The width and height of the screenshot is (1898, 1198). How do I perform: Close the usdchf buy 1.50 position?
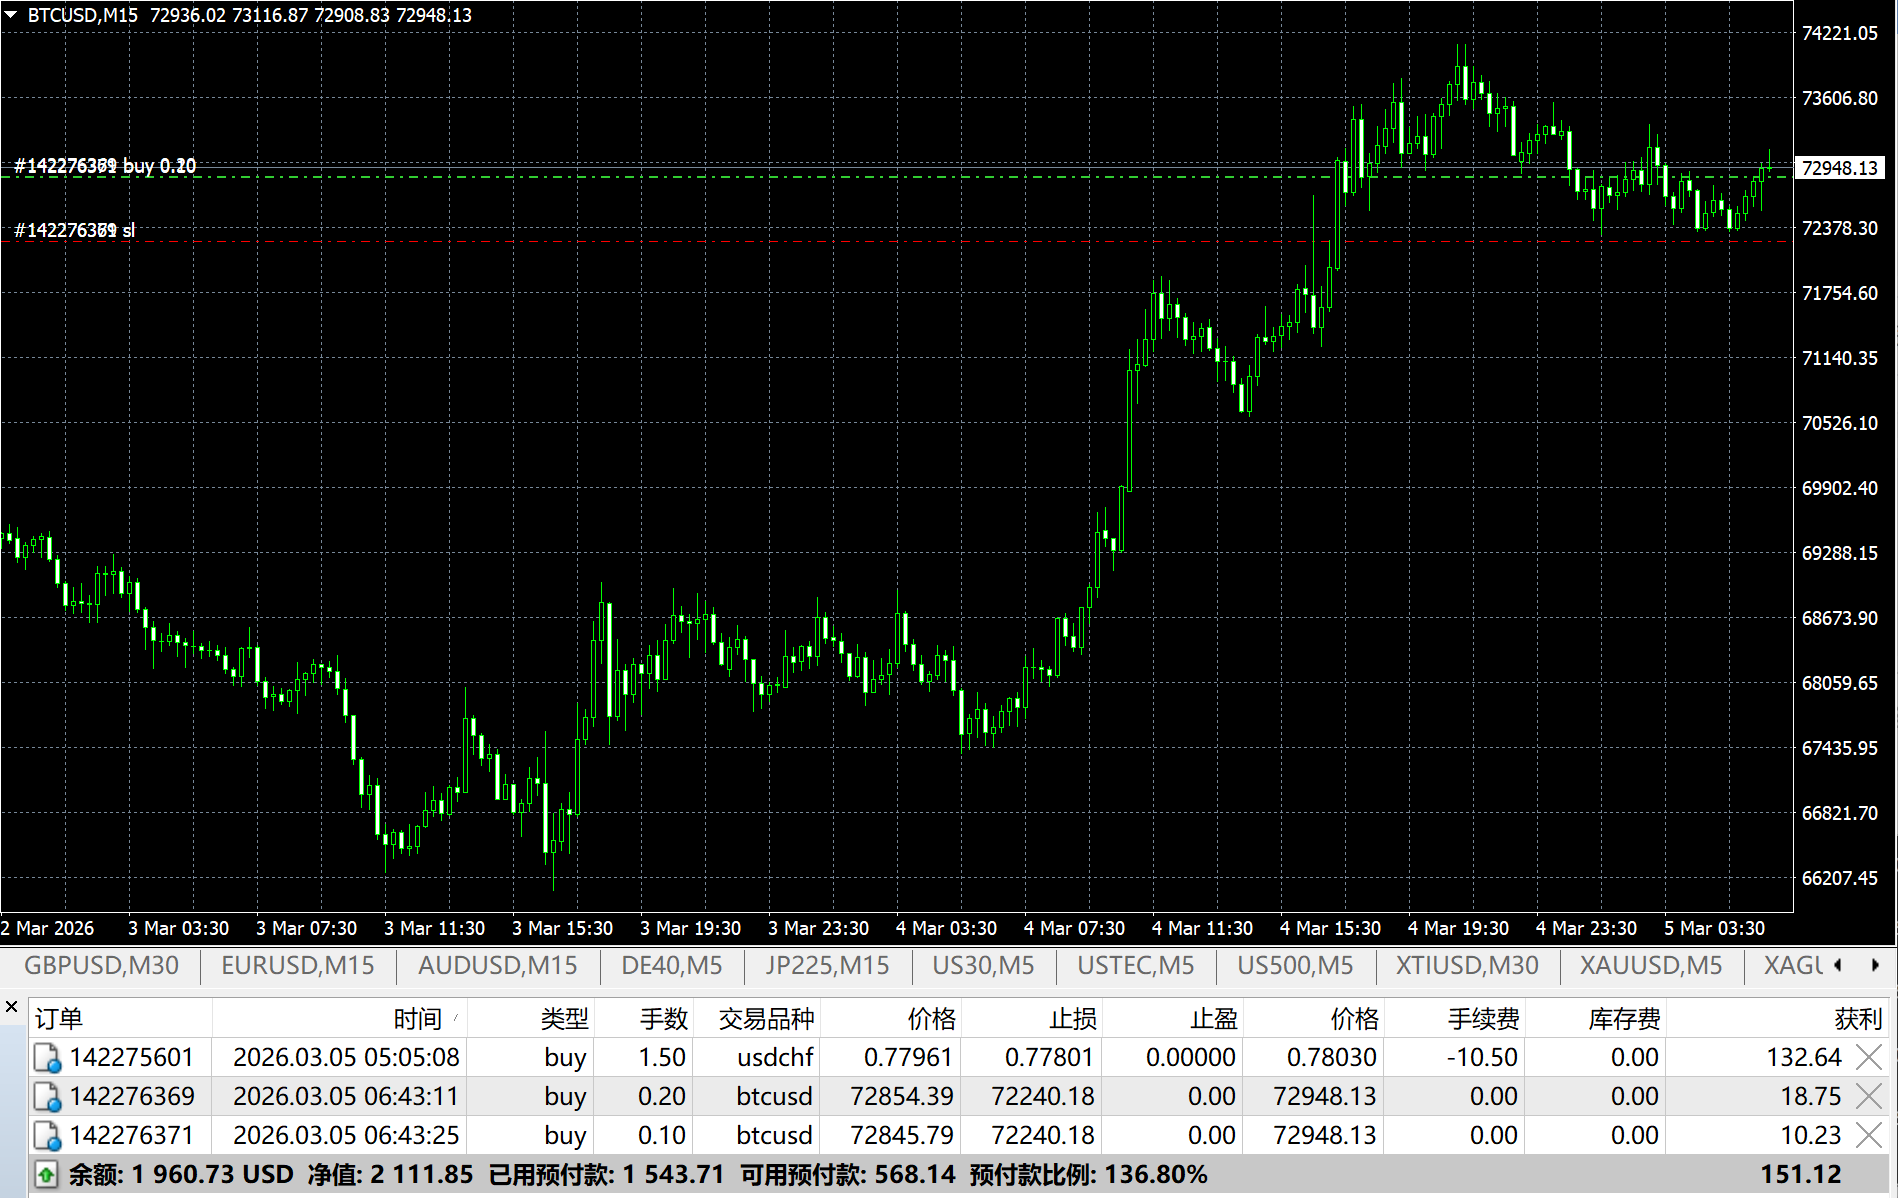[1868, 1058]
